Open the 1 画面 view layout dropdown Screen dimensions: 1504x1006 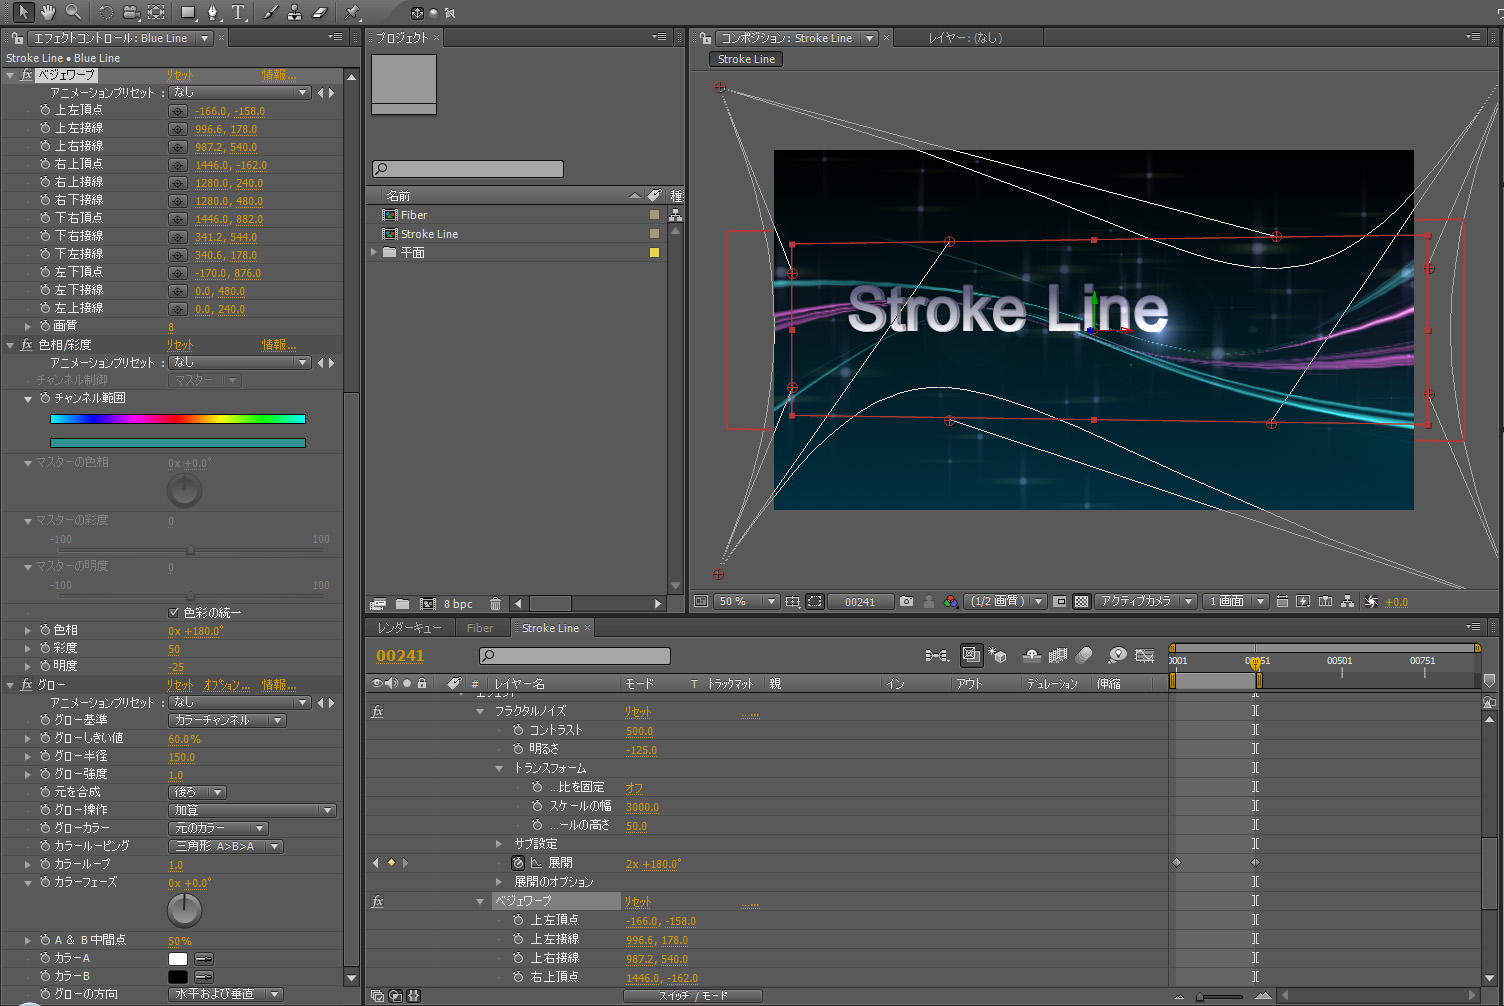click(1236, 601)
